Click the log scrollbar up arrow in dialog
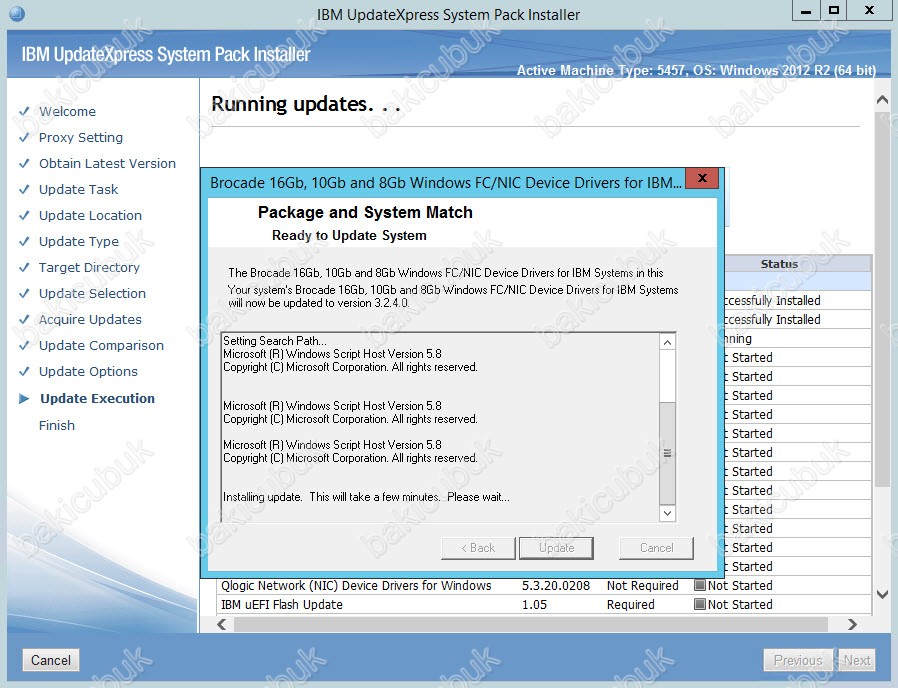 (x=667, y=343)
